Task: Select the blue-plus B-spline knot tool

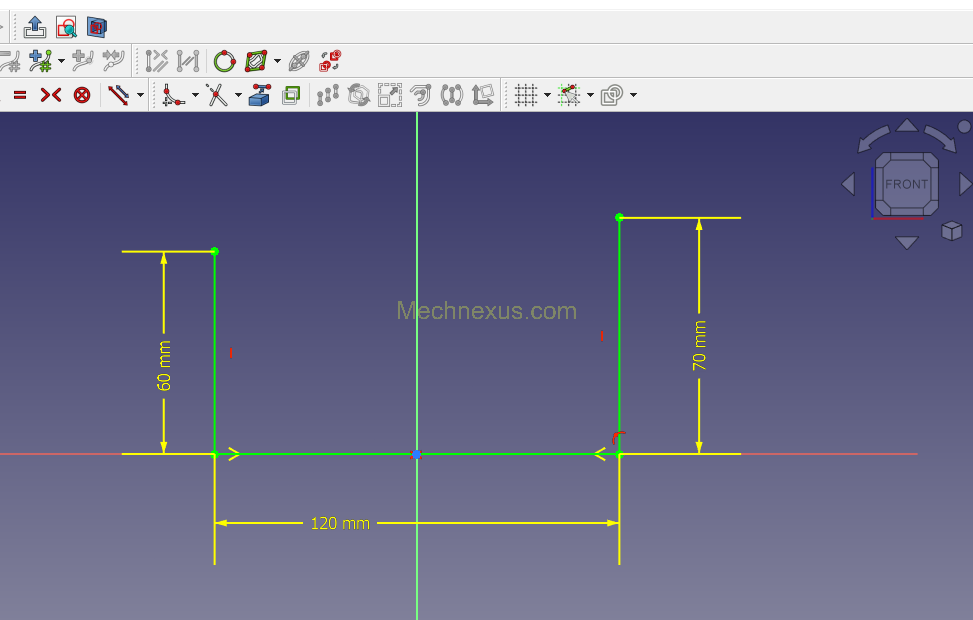Action: 41,61
